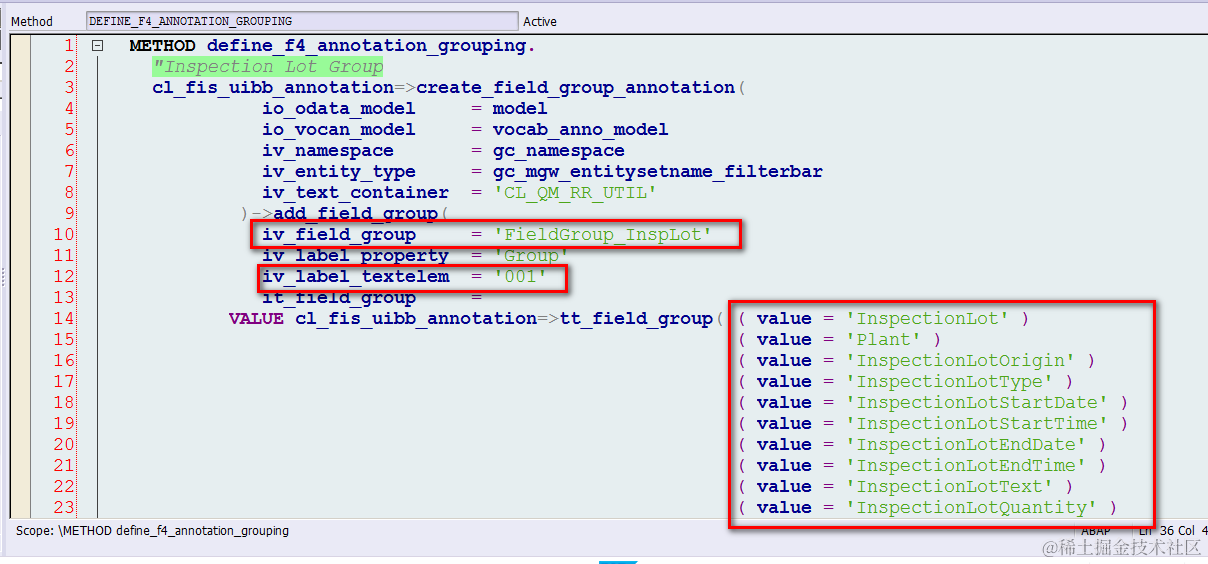The height and width of the screenshot is (564, 1208).
Task: Click the 'InspectionLotStartDate' value entry
Action: (933, 403)
